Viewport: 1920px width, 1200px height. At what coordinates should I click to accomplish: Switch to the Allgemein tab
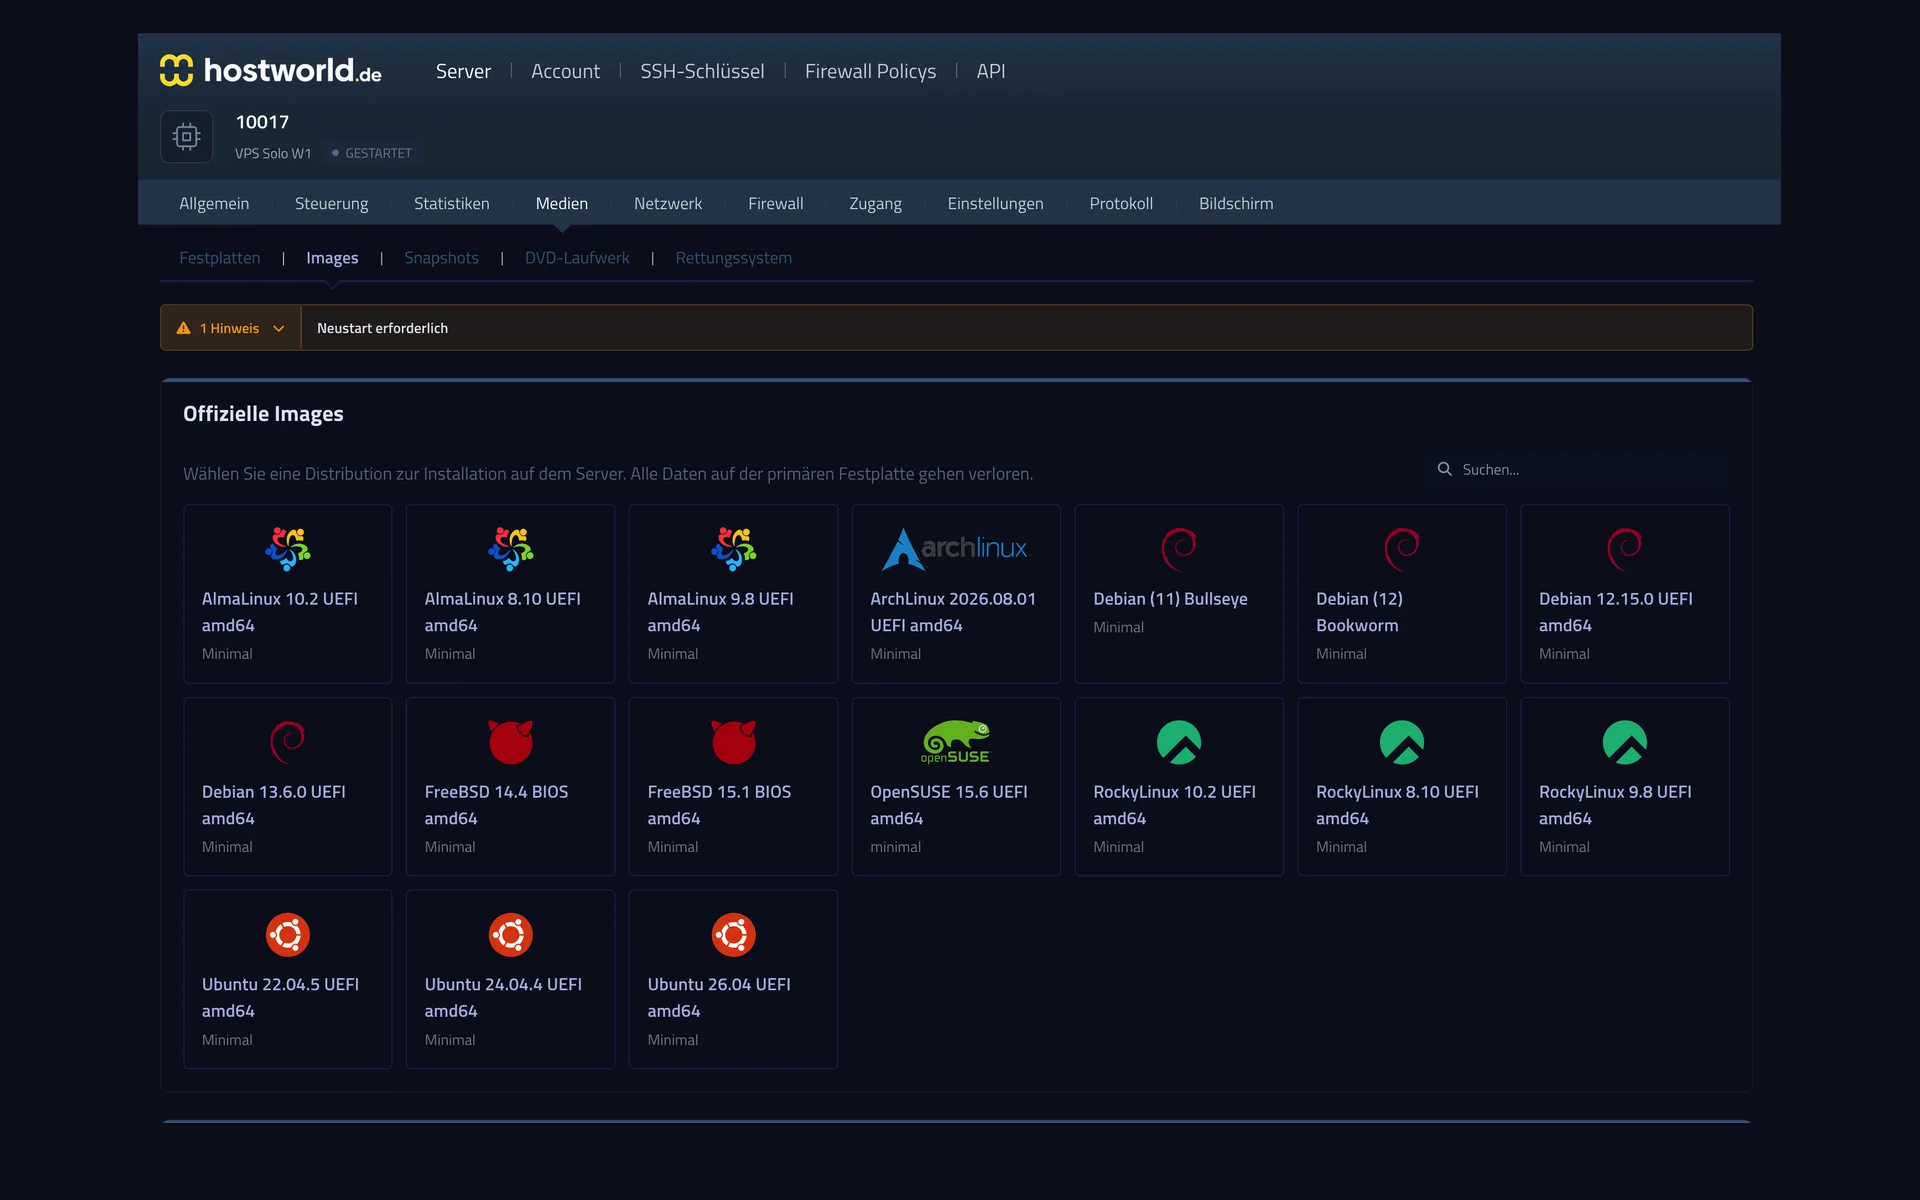coord(214,203)
